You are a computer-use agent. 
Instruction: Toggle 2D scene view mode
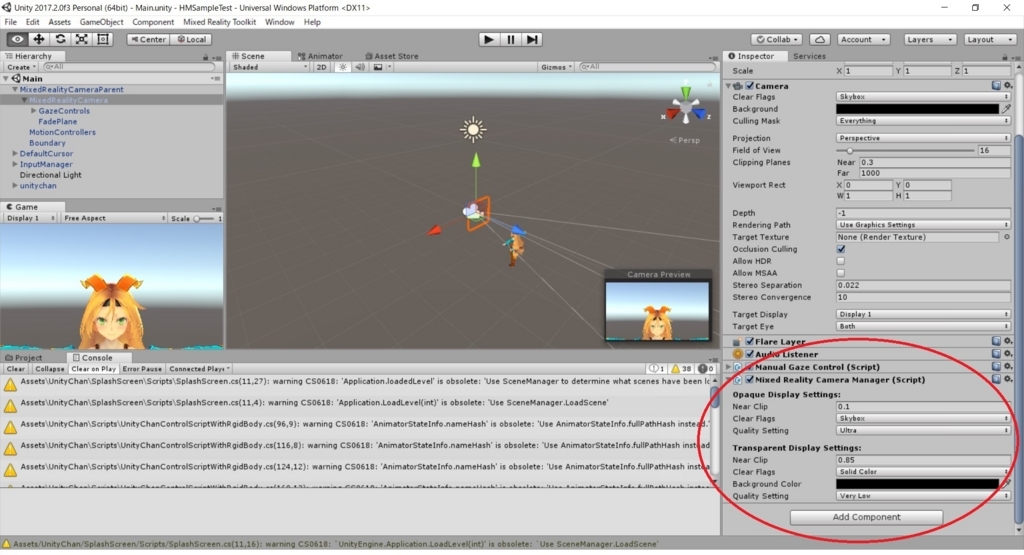point(321,67)
